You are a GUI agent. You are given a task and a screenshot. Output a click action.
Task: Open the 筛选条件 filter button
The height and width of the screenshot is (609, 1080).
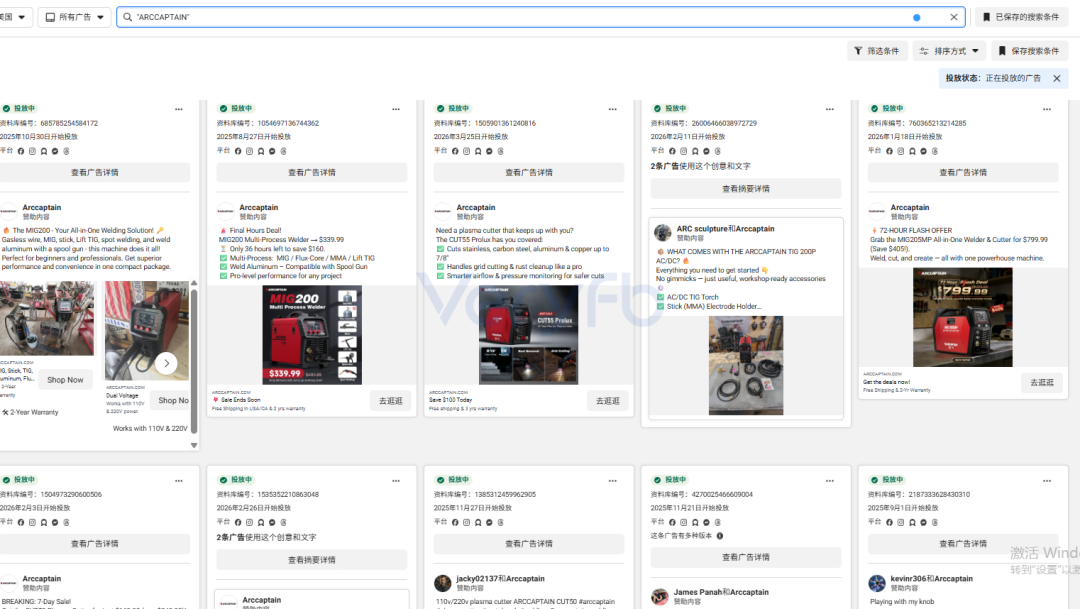click(877, 51)
